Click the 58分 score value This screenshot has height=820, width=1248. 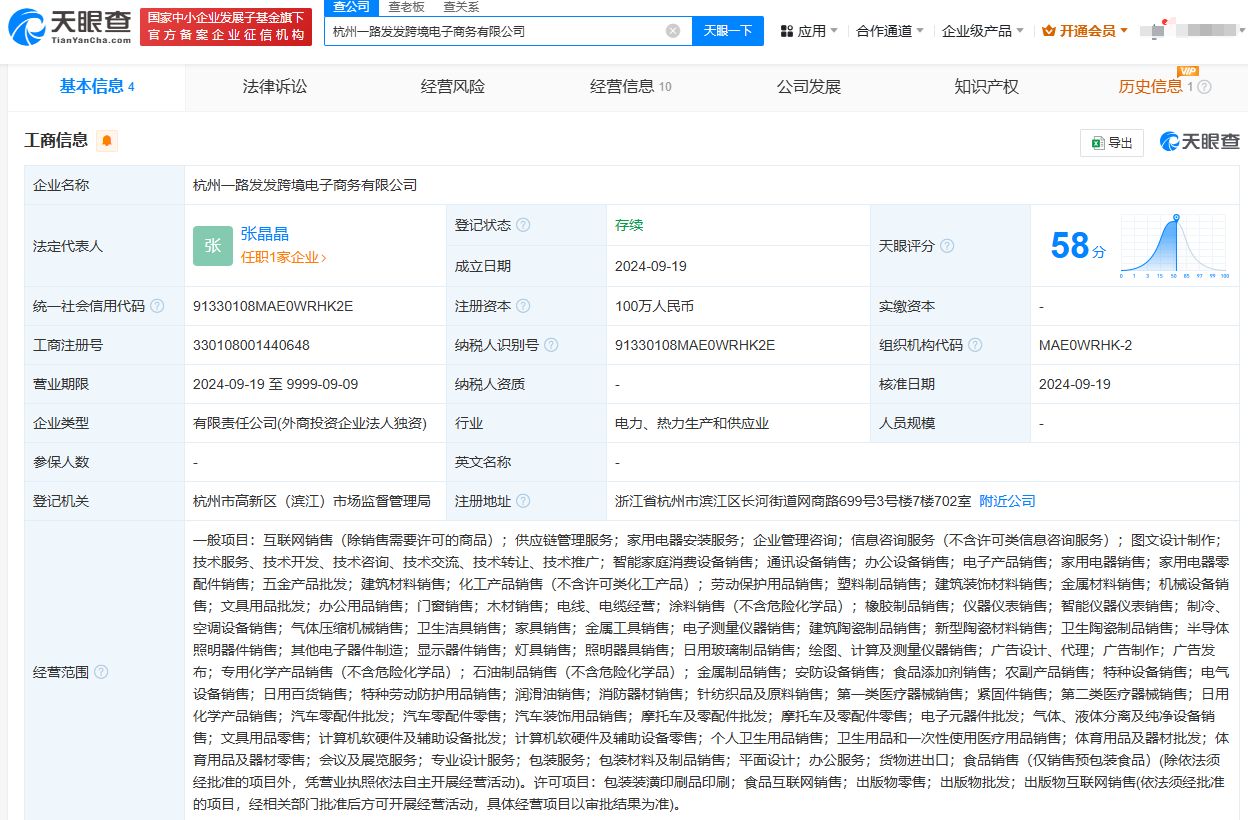1078,246
